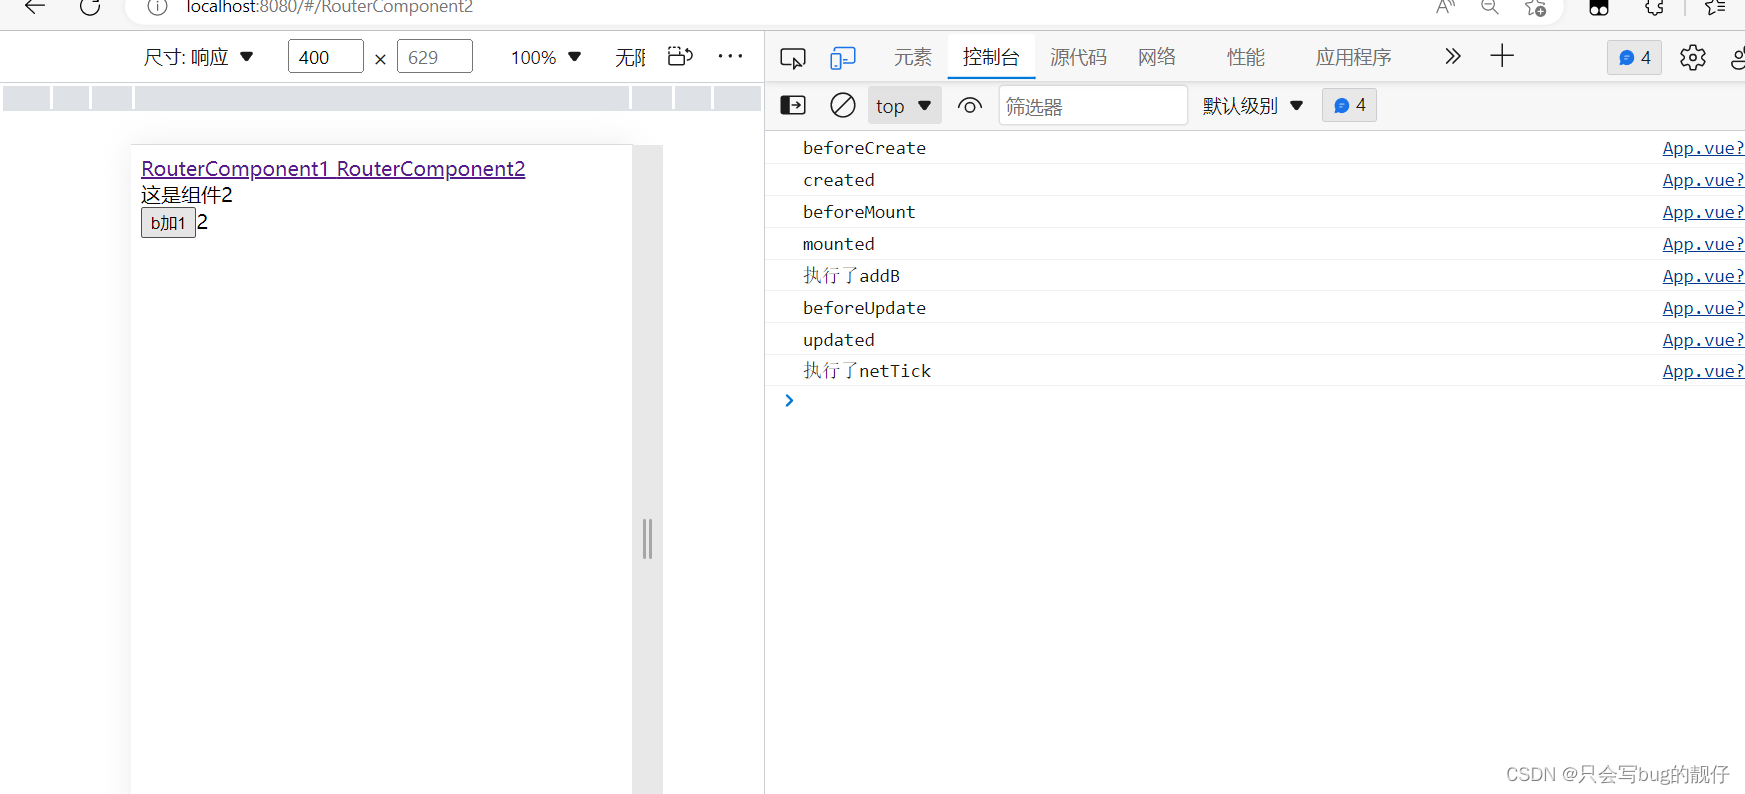Show more DevTools tabs chevron

click(x=1453, y=56)
